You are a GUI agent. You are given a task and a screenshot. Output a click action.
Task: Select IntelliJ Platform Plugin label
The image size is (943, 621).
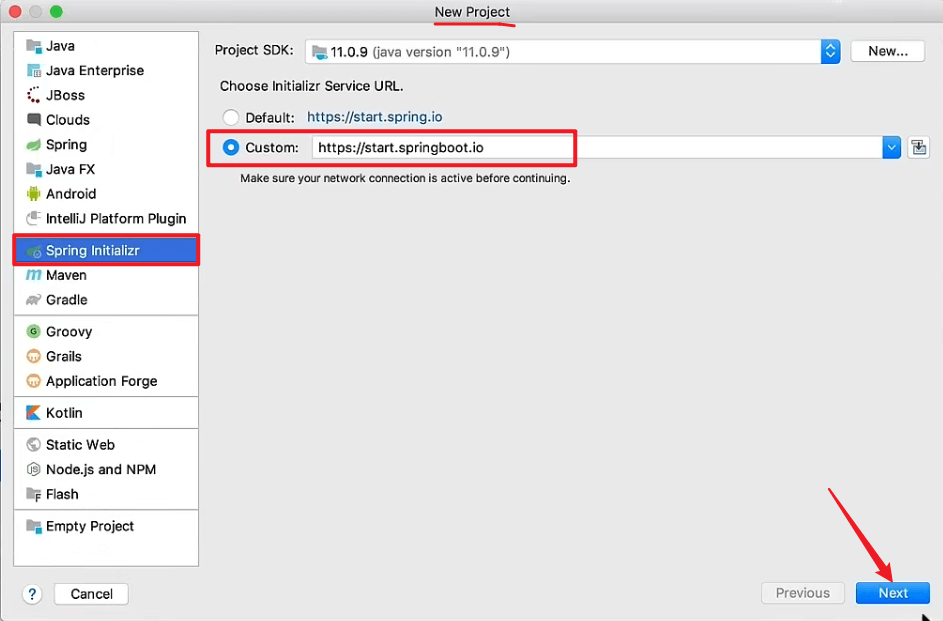coord(116,218)
